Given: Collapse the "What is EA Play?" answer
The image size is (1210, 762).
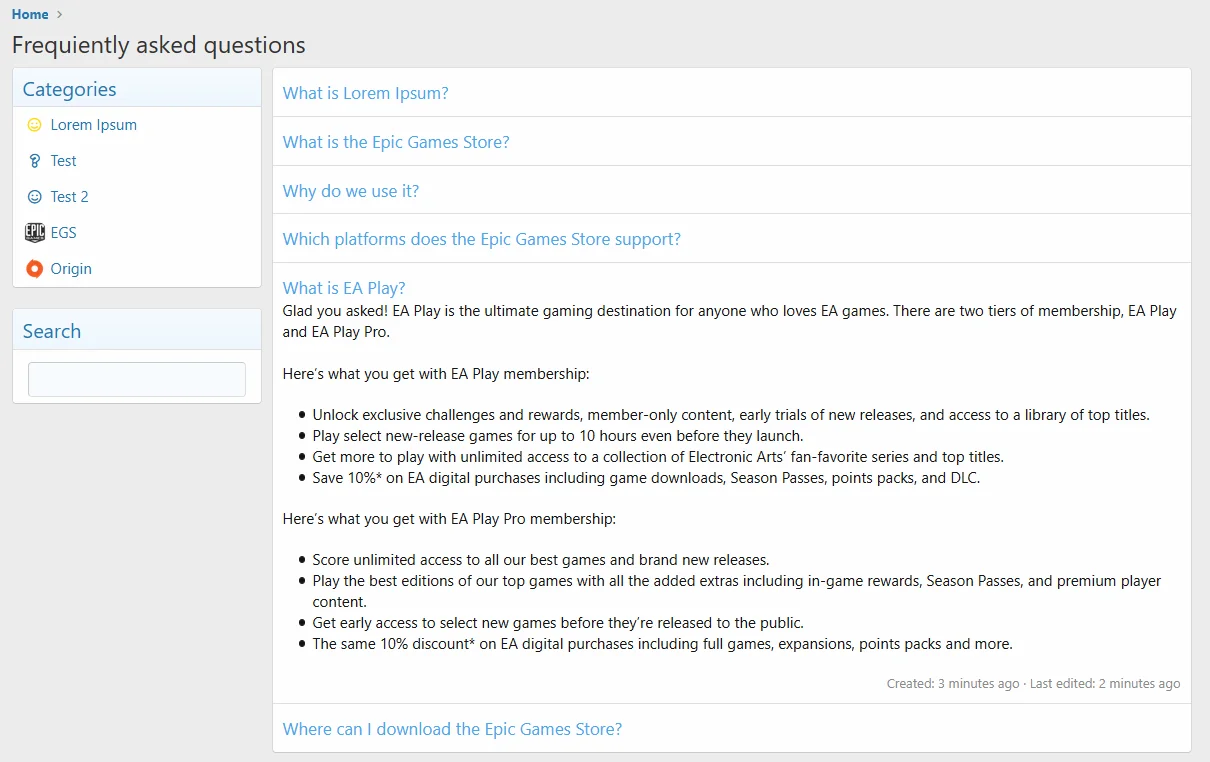Looking at the screenshot, I should 344,288.
